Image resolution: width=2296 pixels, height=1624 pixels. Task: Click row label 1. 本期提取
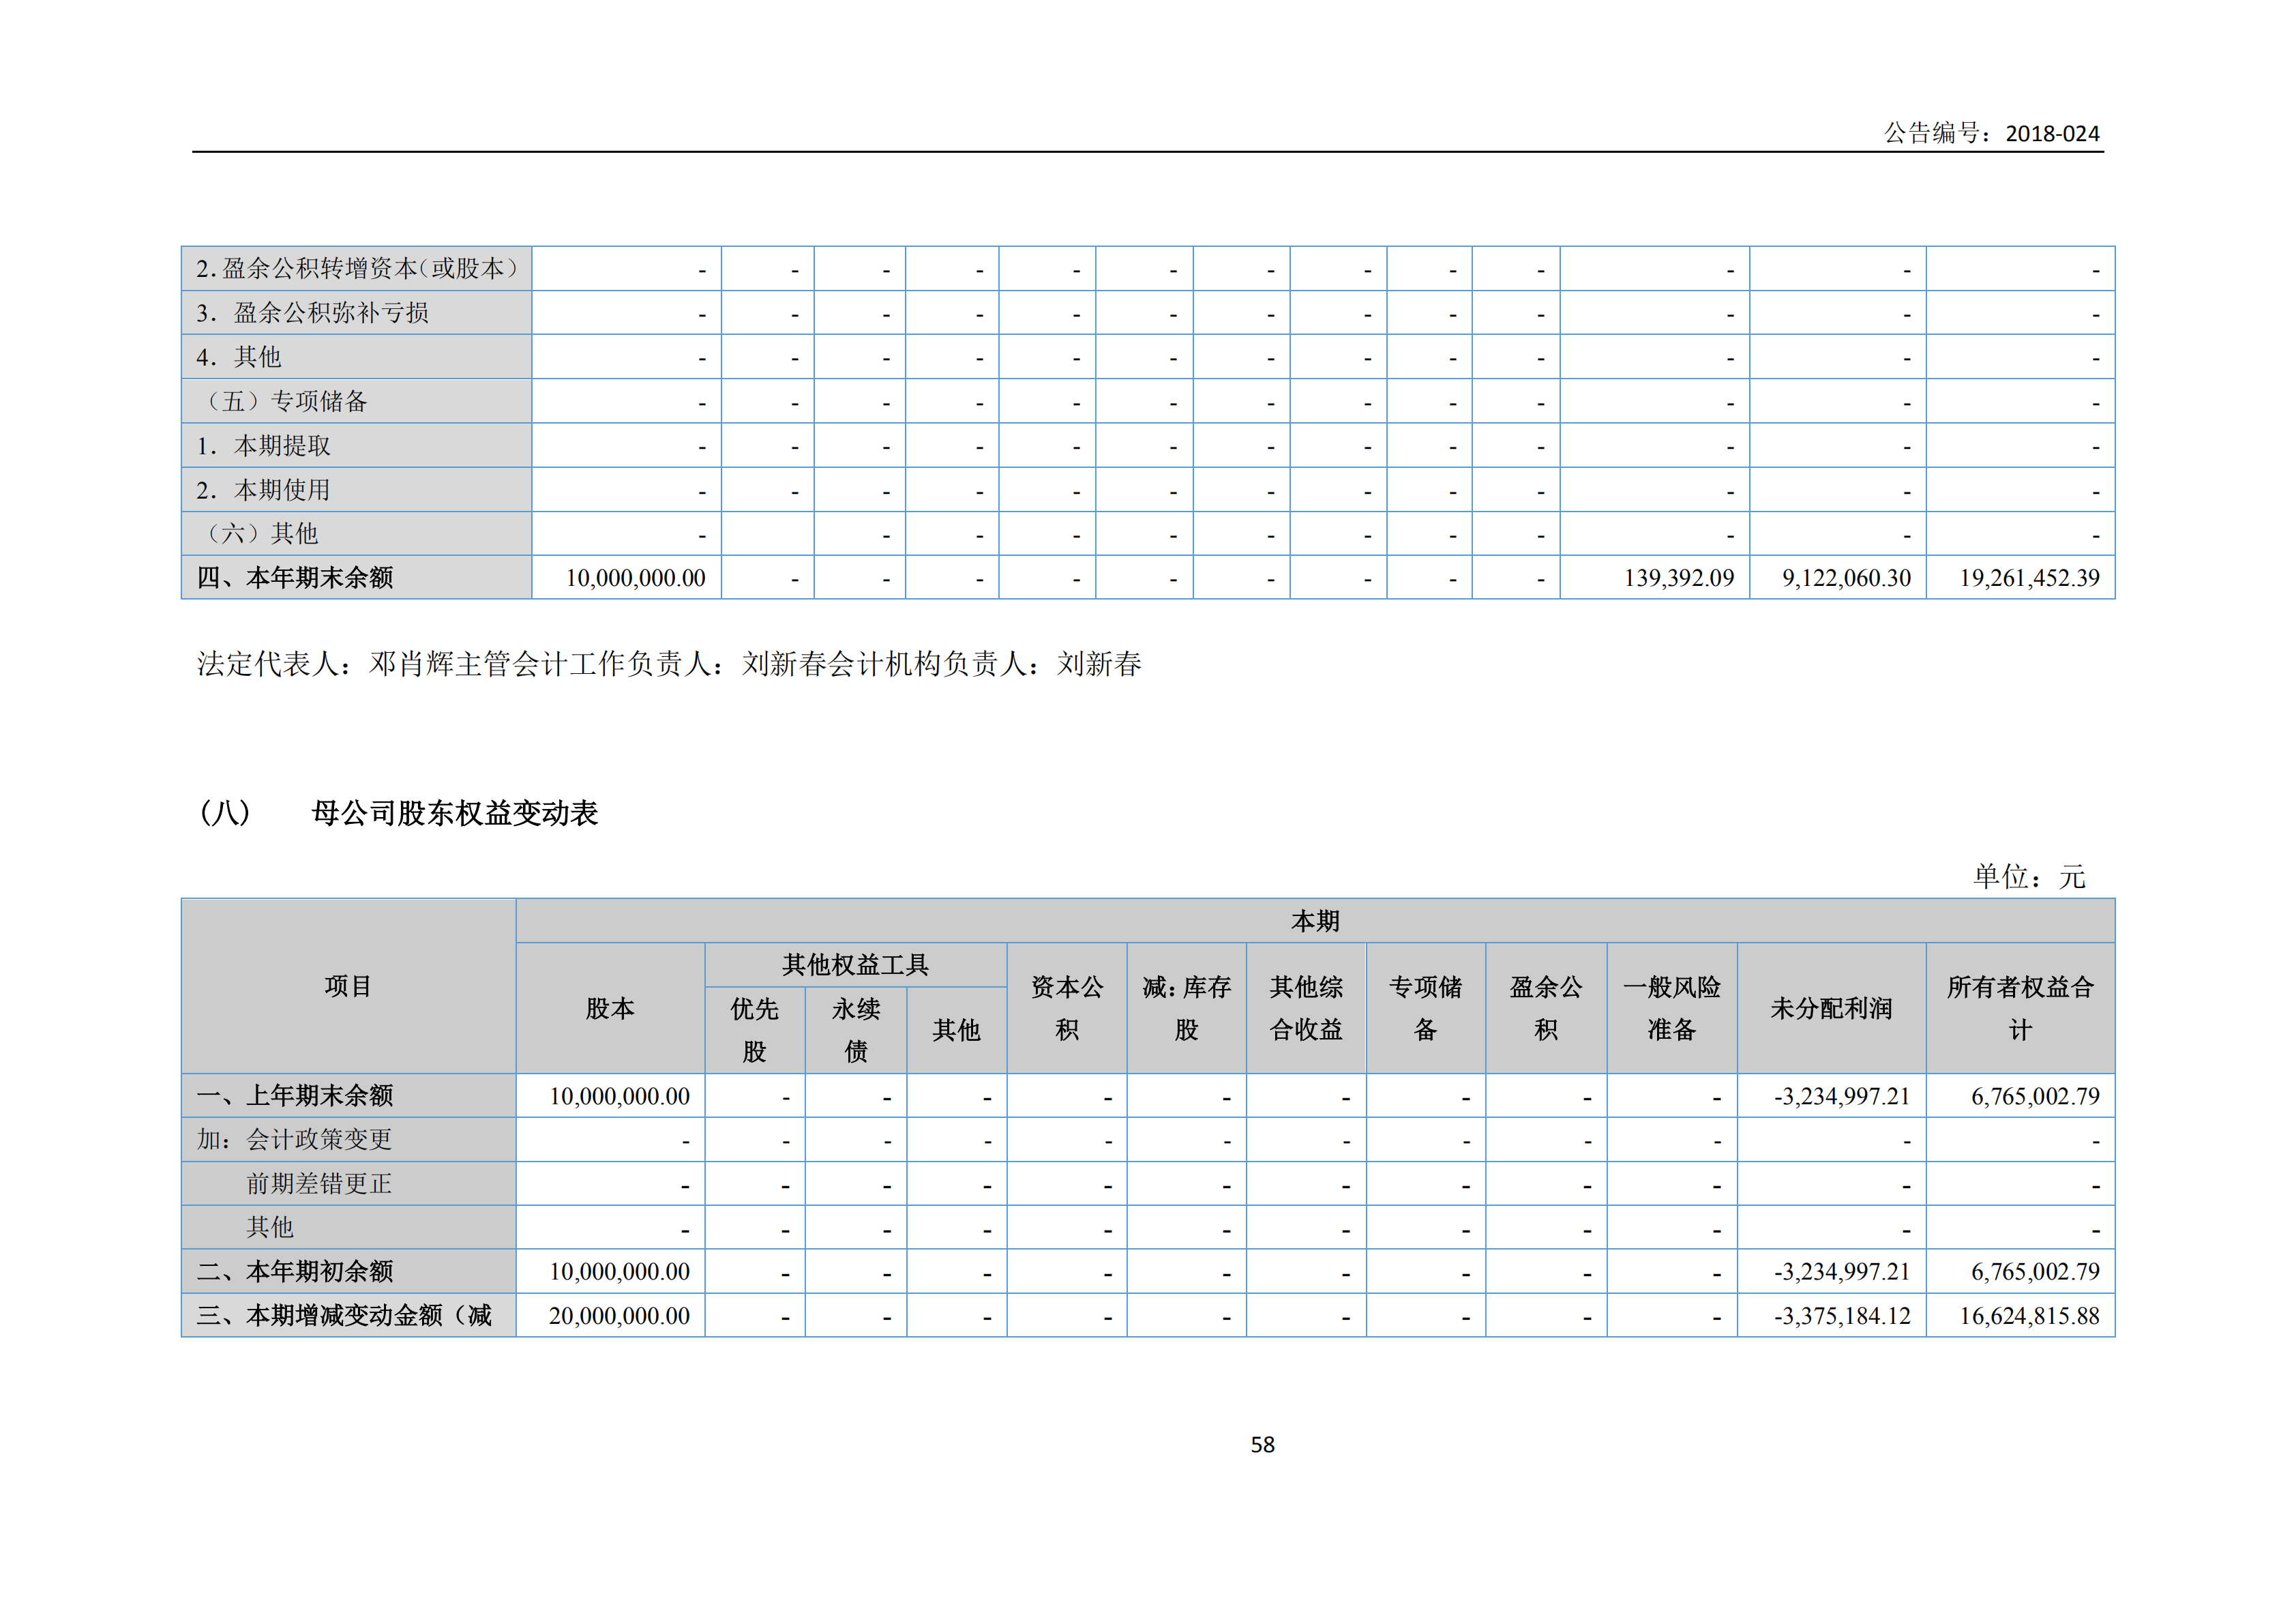click(263, 445)
